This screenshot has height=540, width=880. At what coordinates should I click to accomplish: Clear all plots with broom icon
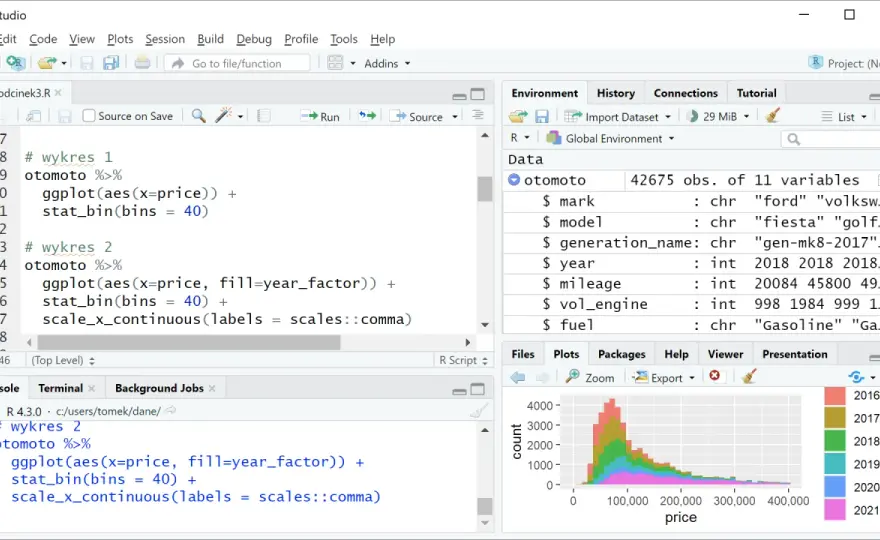click(x=749, y=376)
